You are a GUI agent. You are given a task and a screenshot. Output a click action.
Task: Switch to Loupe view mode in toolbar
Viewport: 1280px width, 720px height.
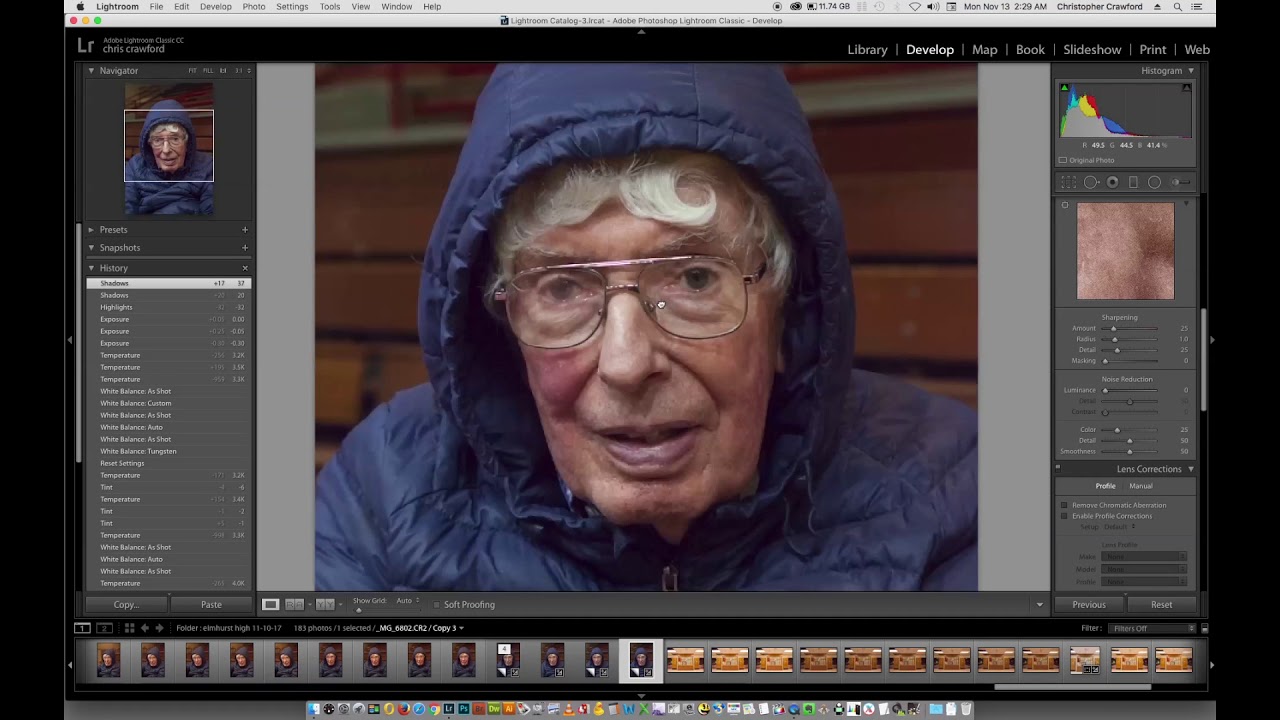pyautogui.click(x=271, y=604)
